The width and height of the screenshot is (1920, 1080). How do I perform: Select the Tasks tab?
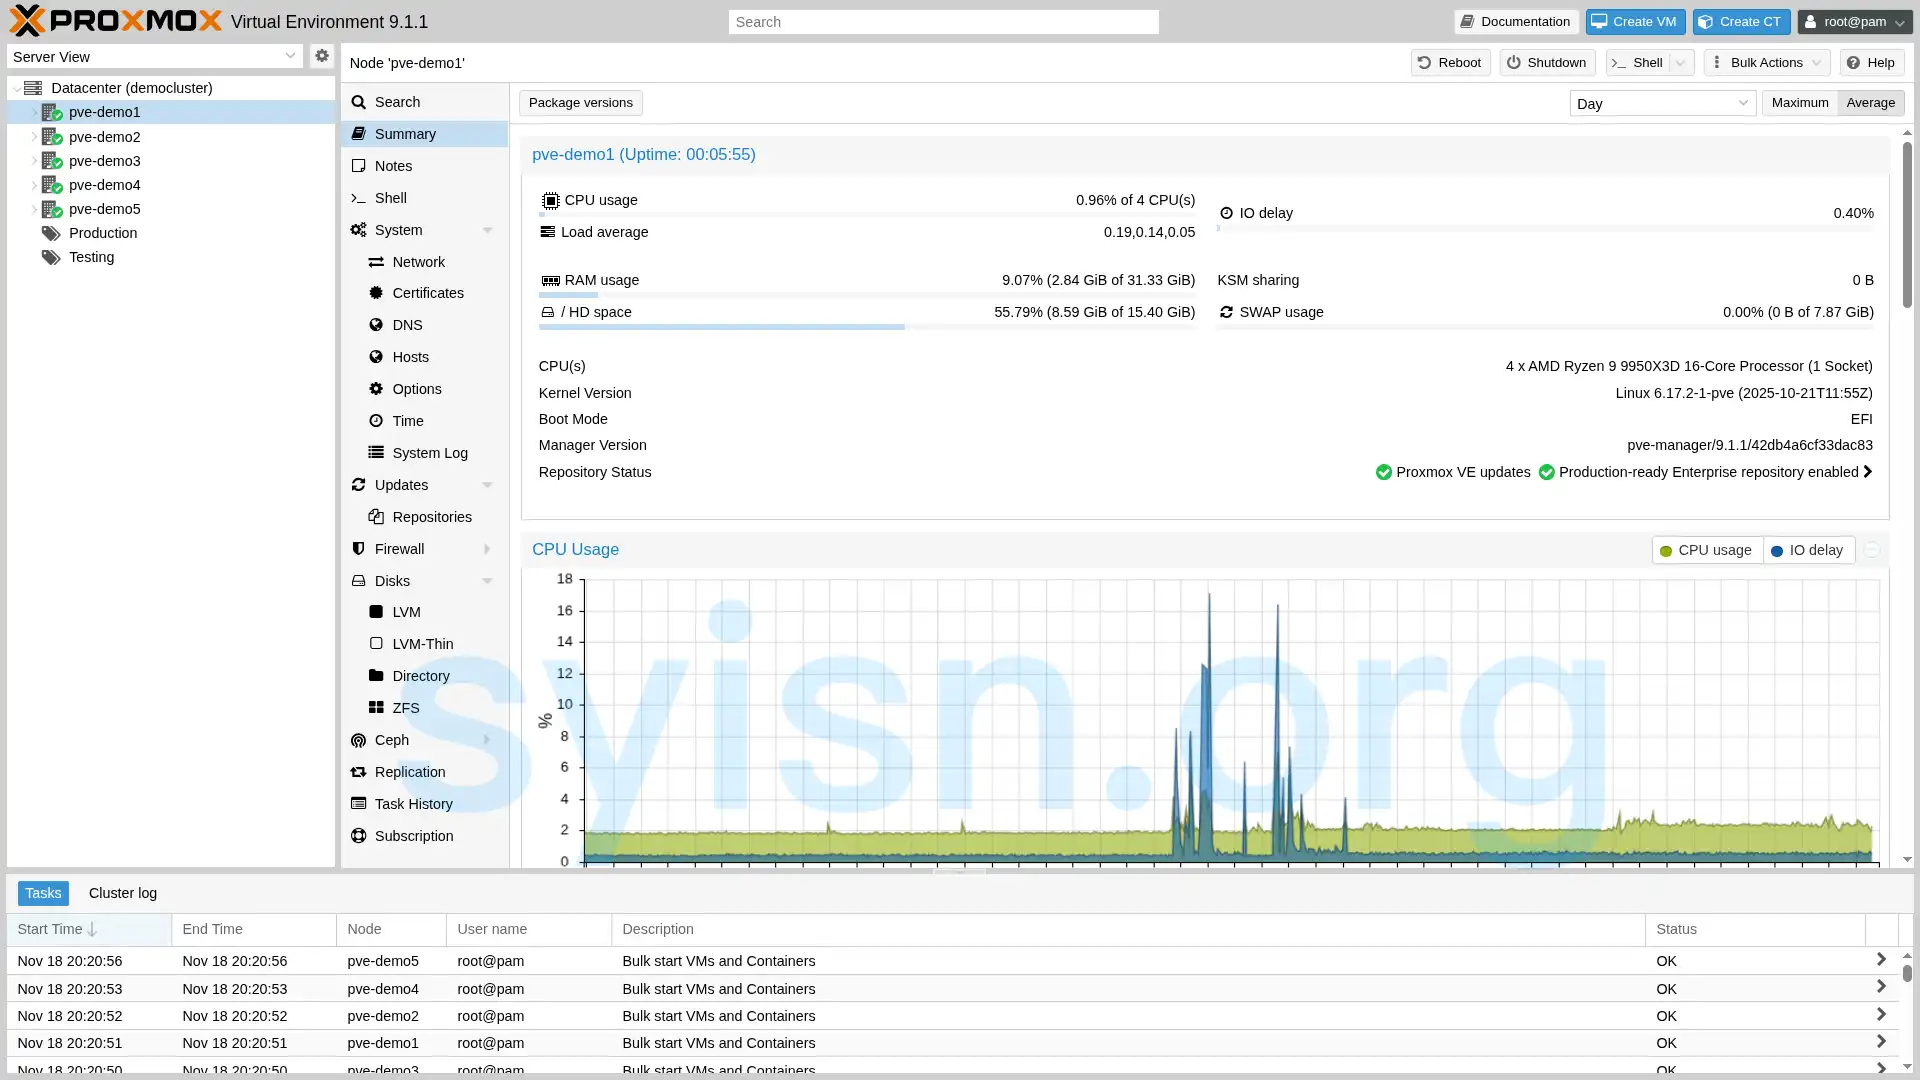[x=42, y=893]
